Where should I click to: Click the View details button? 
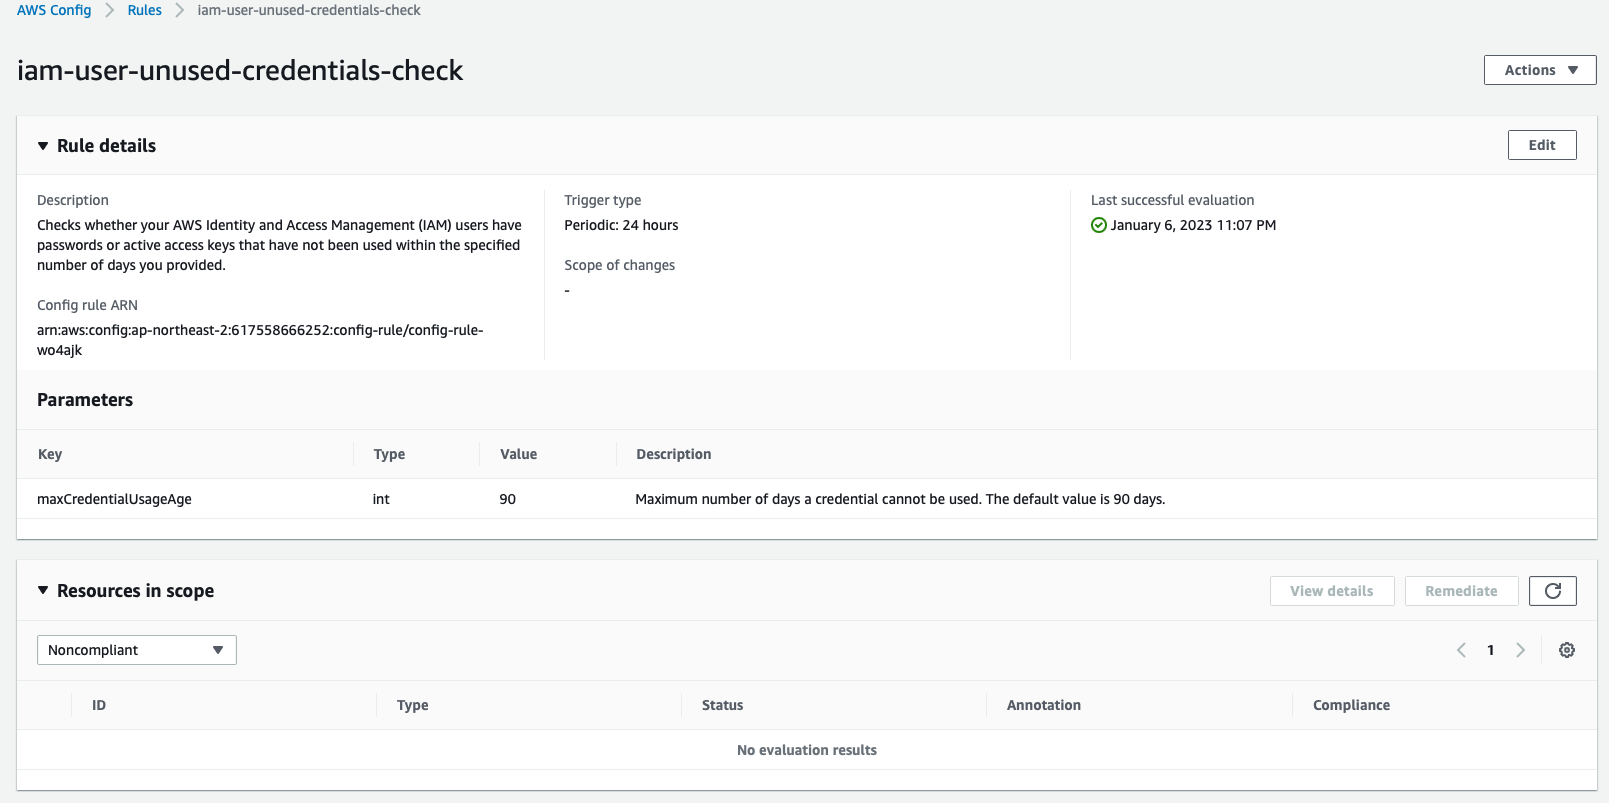(x=1332, y=591)
